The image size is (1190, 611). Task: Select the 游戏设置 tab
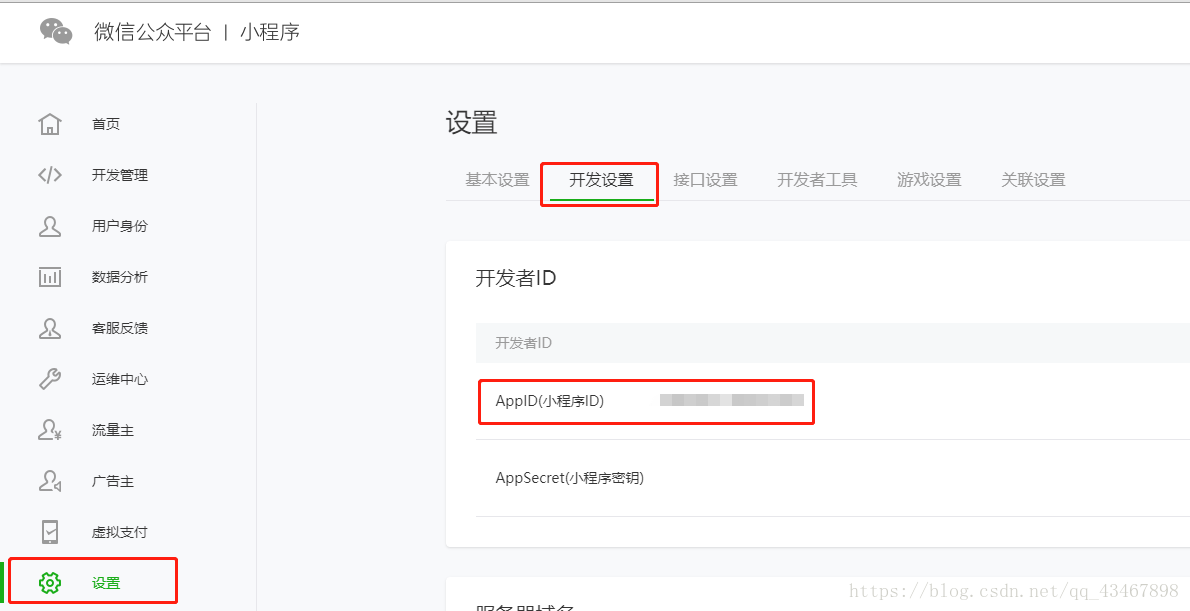tap(929, 179)
